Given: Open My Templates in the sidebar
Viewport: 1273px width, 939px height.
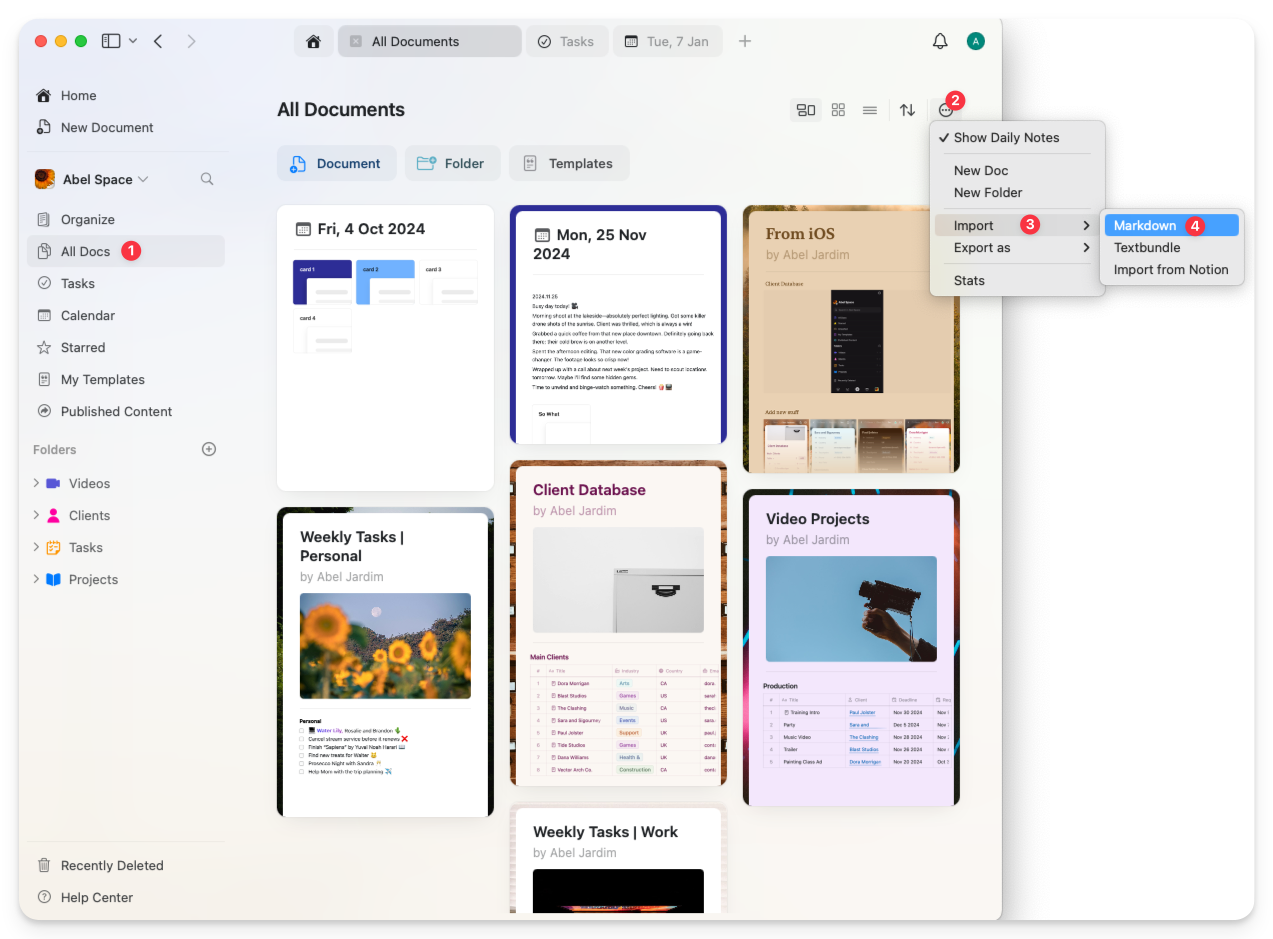Looking at the screenshot, I should pyautogui.click(x=126, y=380).
